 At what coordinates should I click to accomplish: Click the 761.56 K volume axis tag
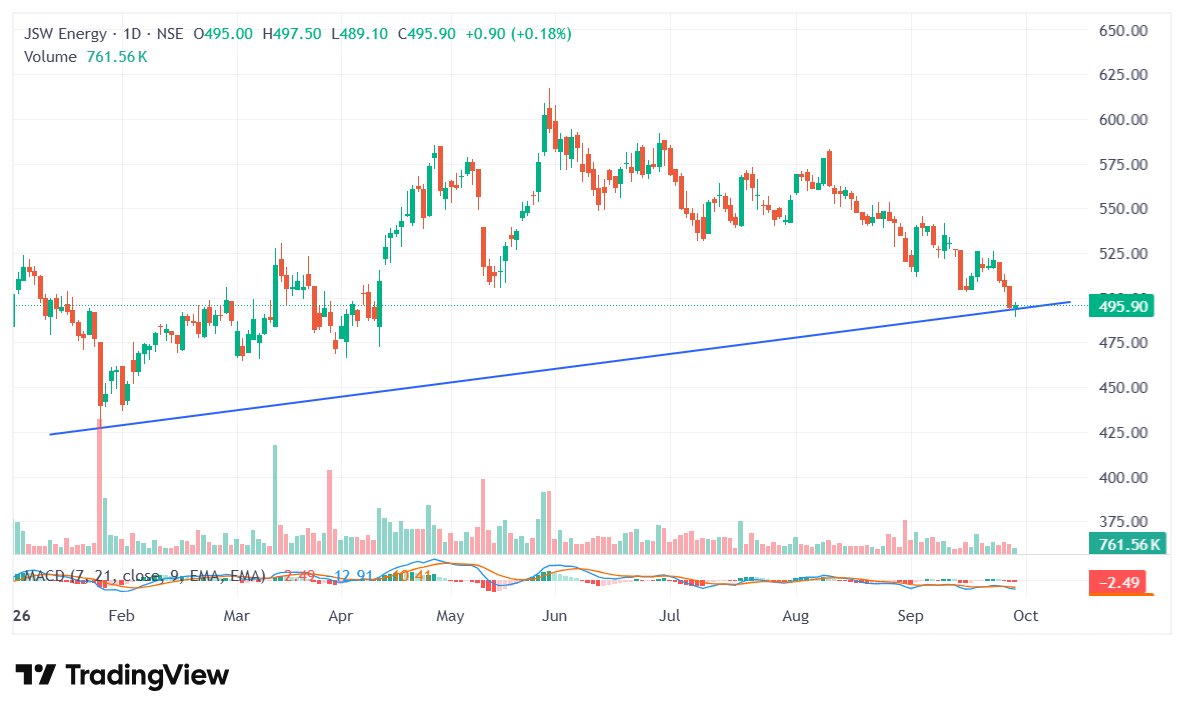pyautogui.click(x=1129, y=544)
